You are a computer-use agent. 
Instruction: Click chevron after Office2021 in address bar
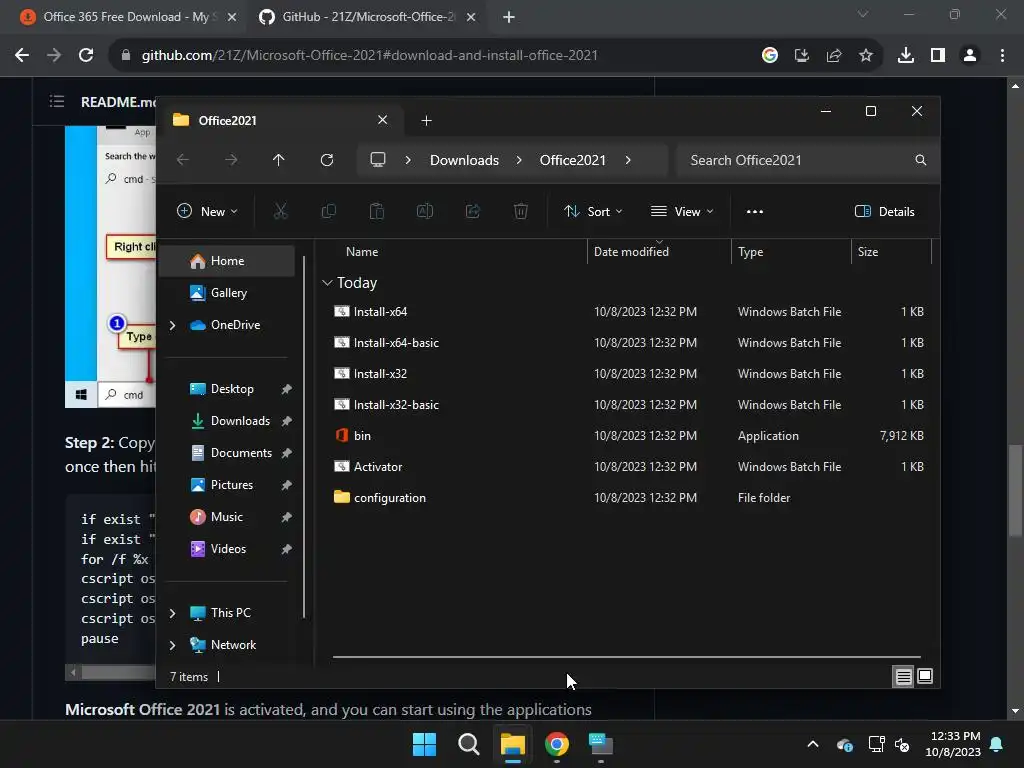(x=628, y=160)
